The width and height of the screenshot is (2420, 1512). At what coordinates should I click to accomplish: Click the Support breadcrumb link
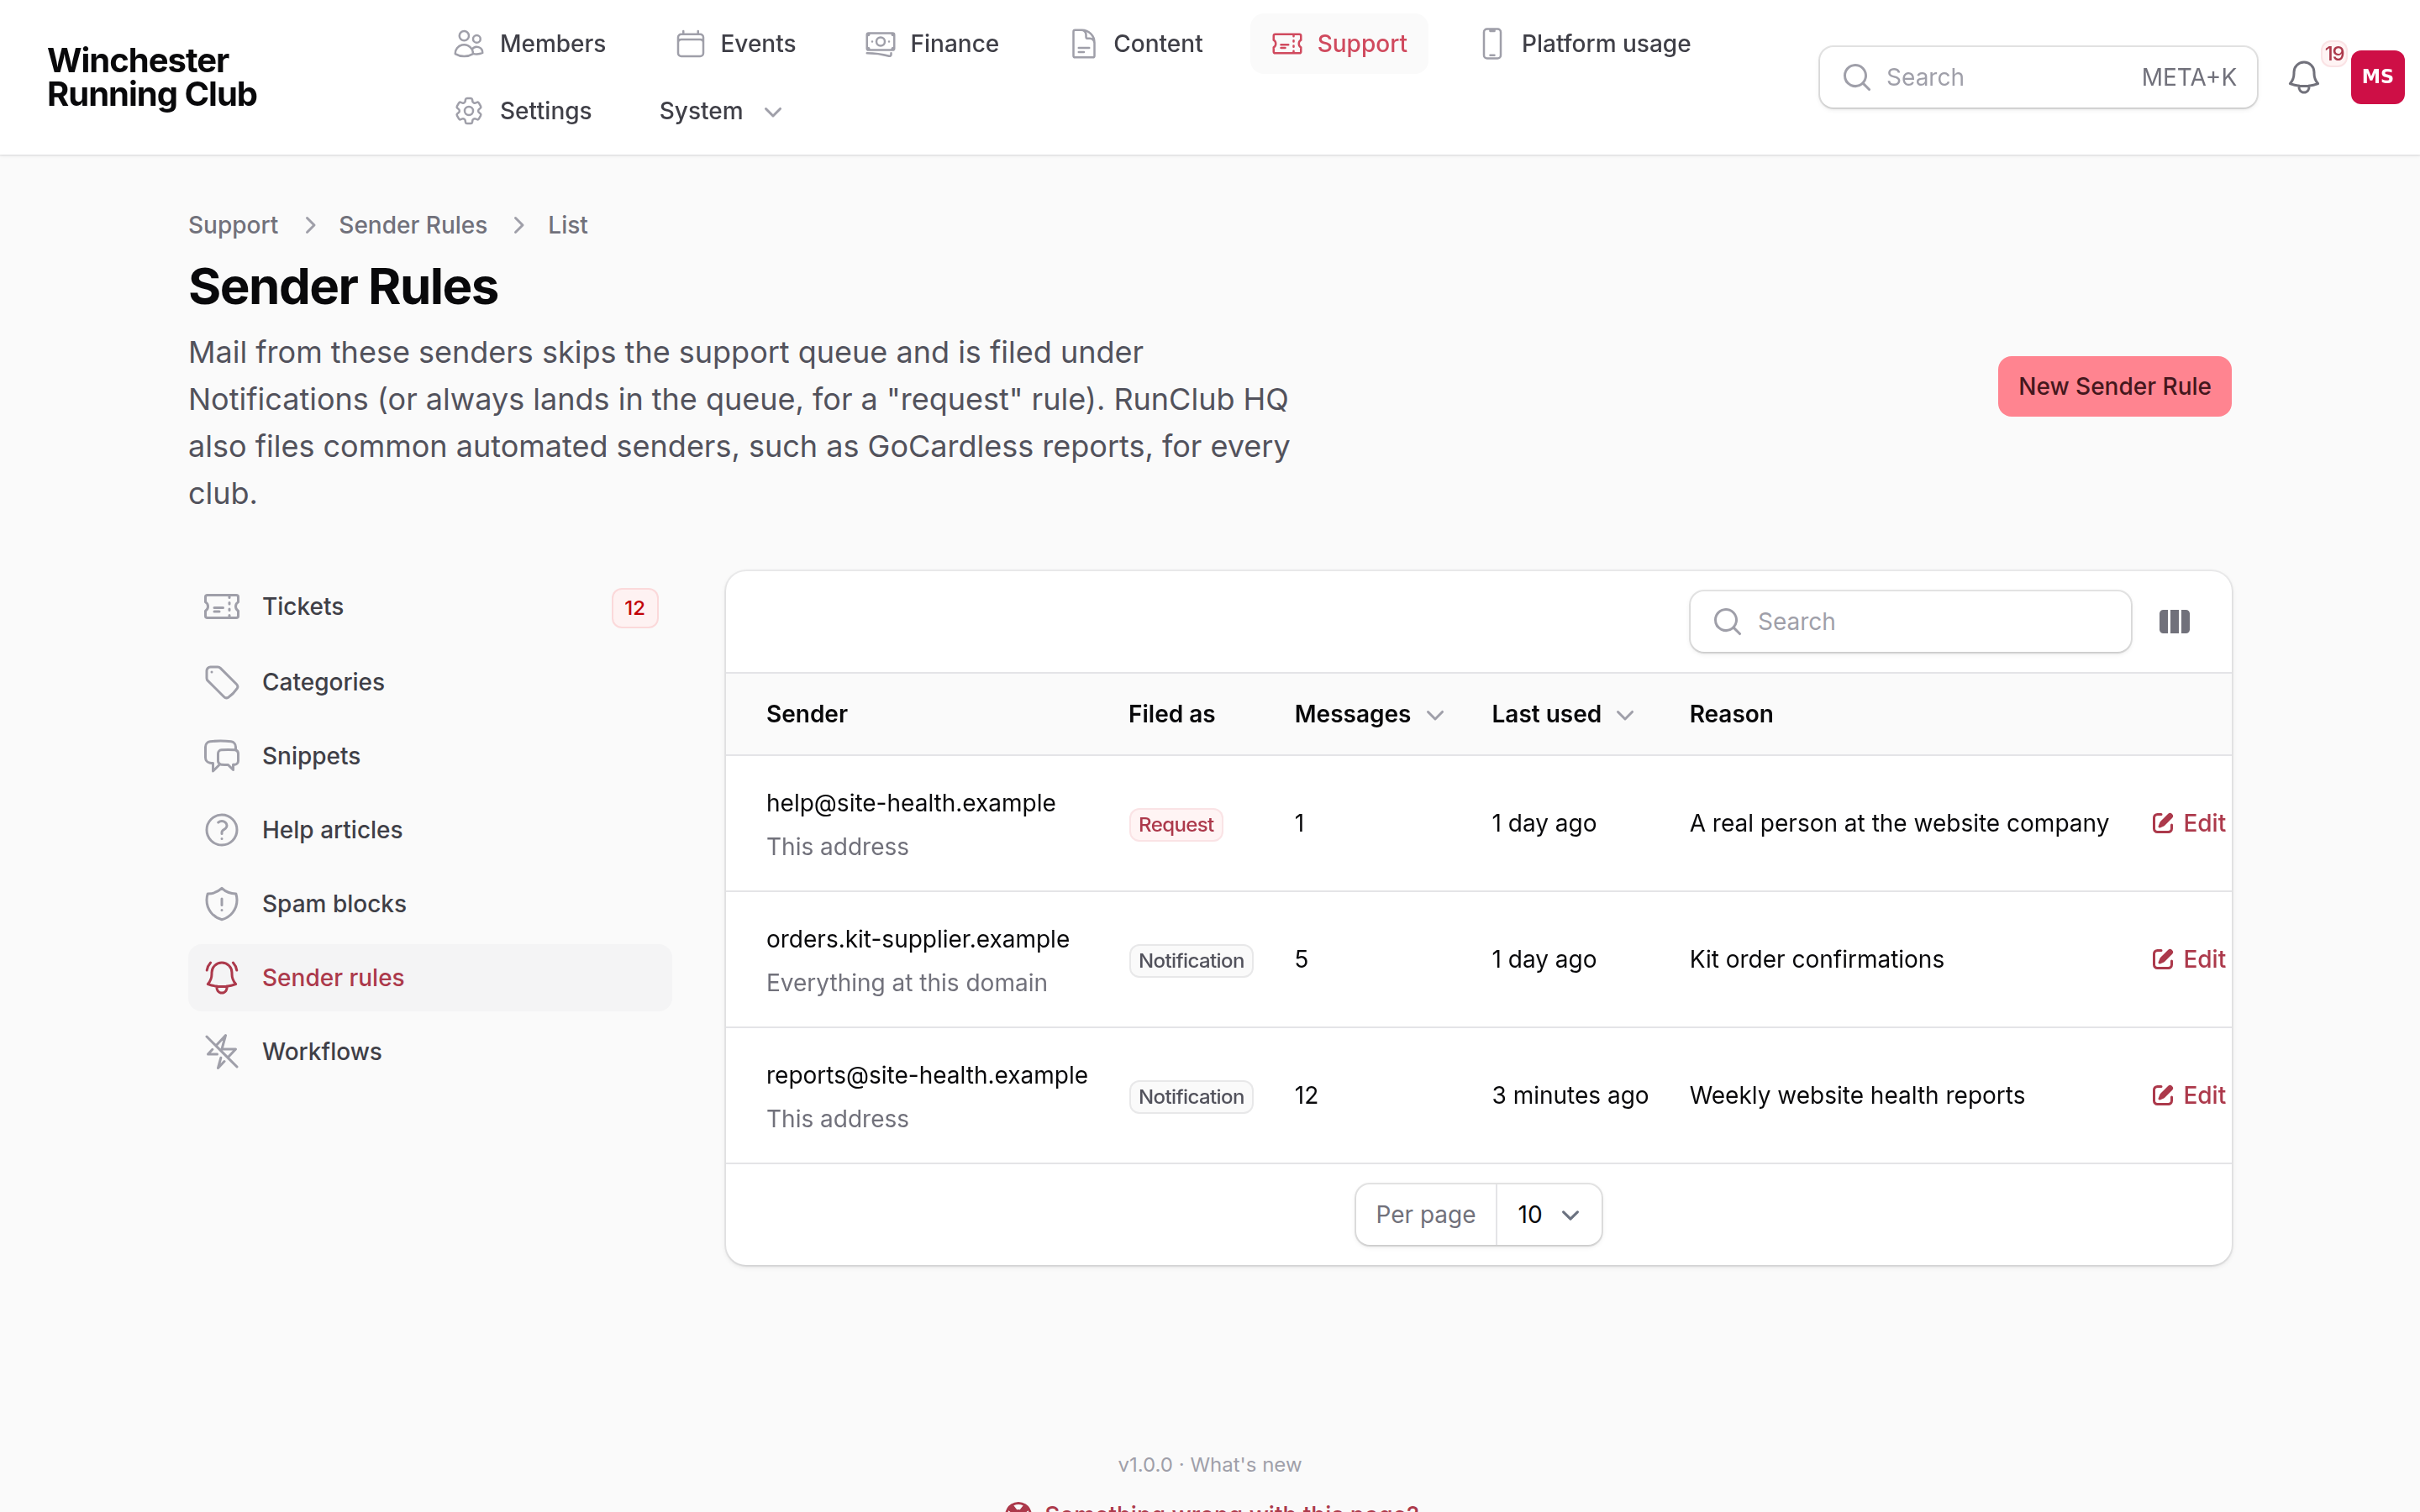click(233, 225)
